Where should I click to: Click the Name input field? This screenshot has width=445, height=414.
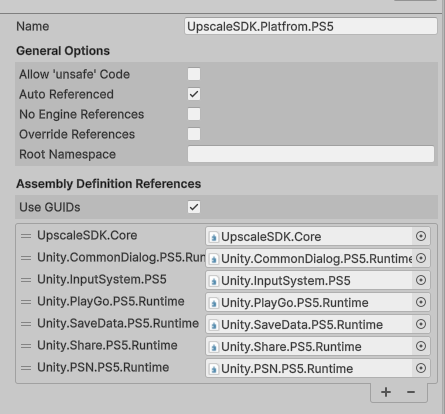pos(311,26)
